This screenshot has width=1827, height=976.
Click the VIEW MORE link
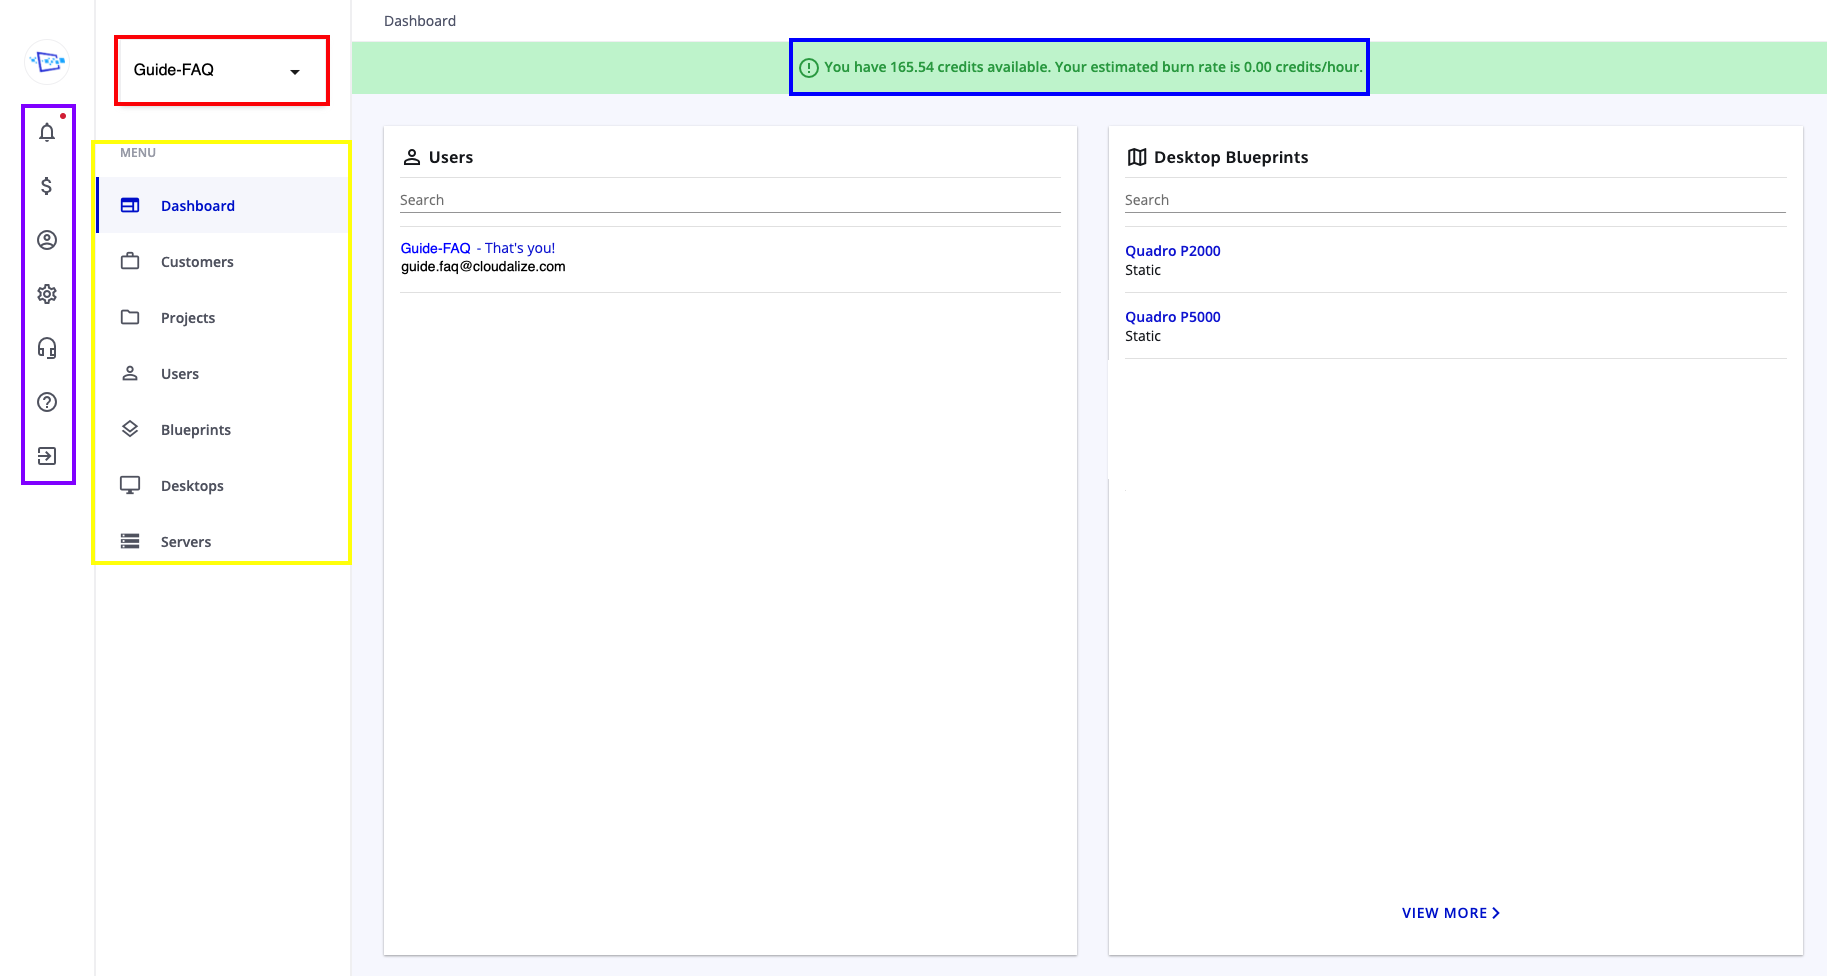click(1450, 913)
